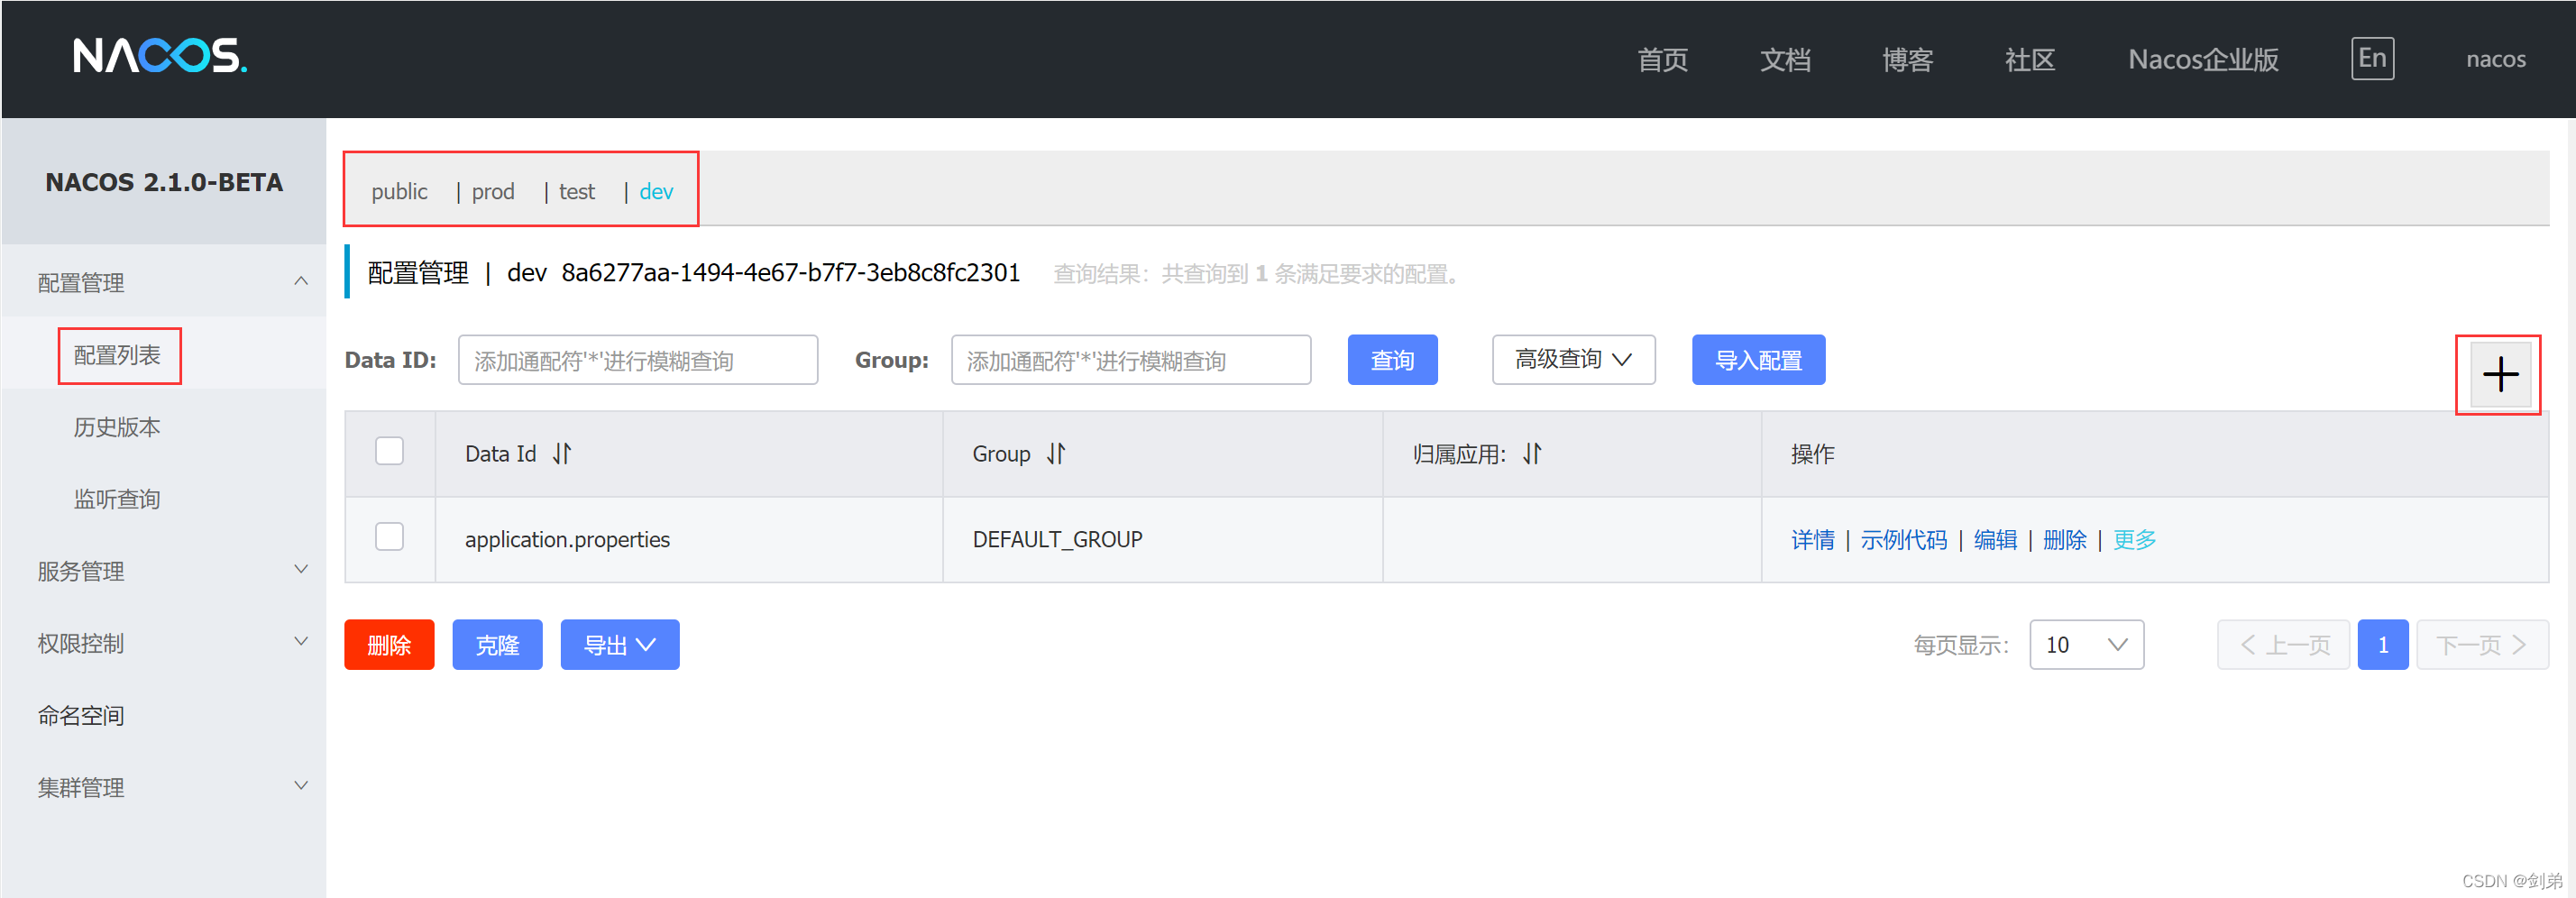Click the 查询 search button

[x=1392, y=359]
